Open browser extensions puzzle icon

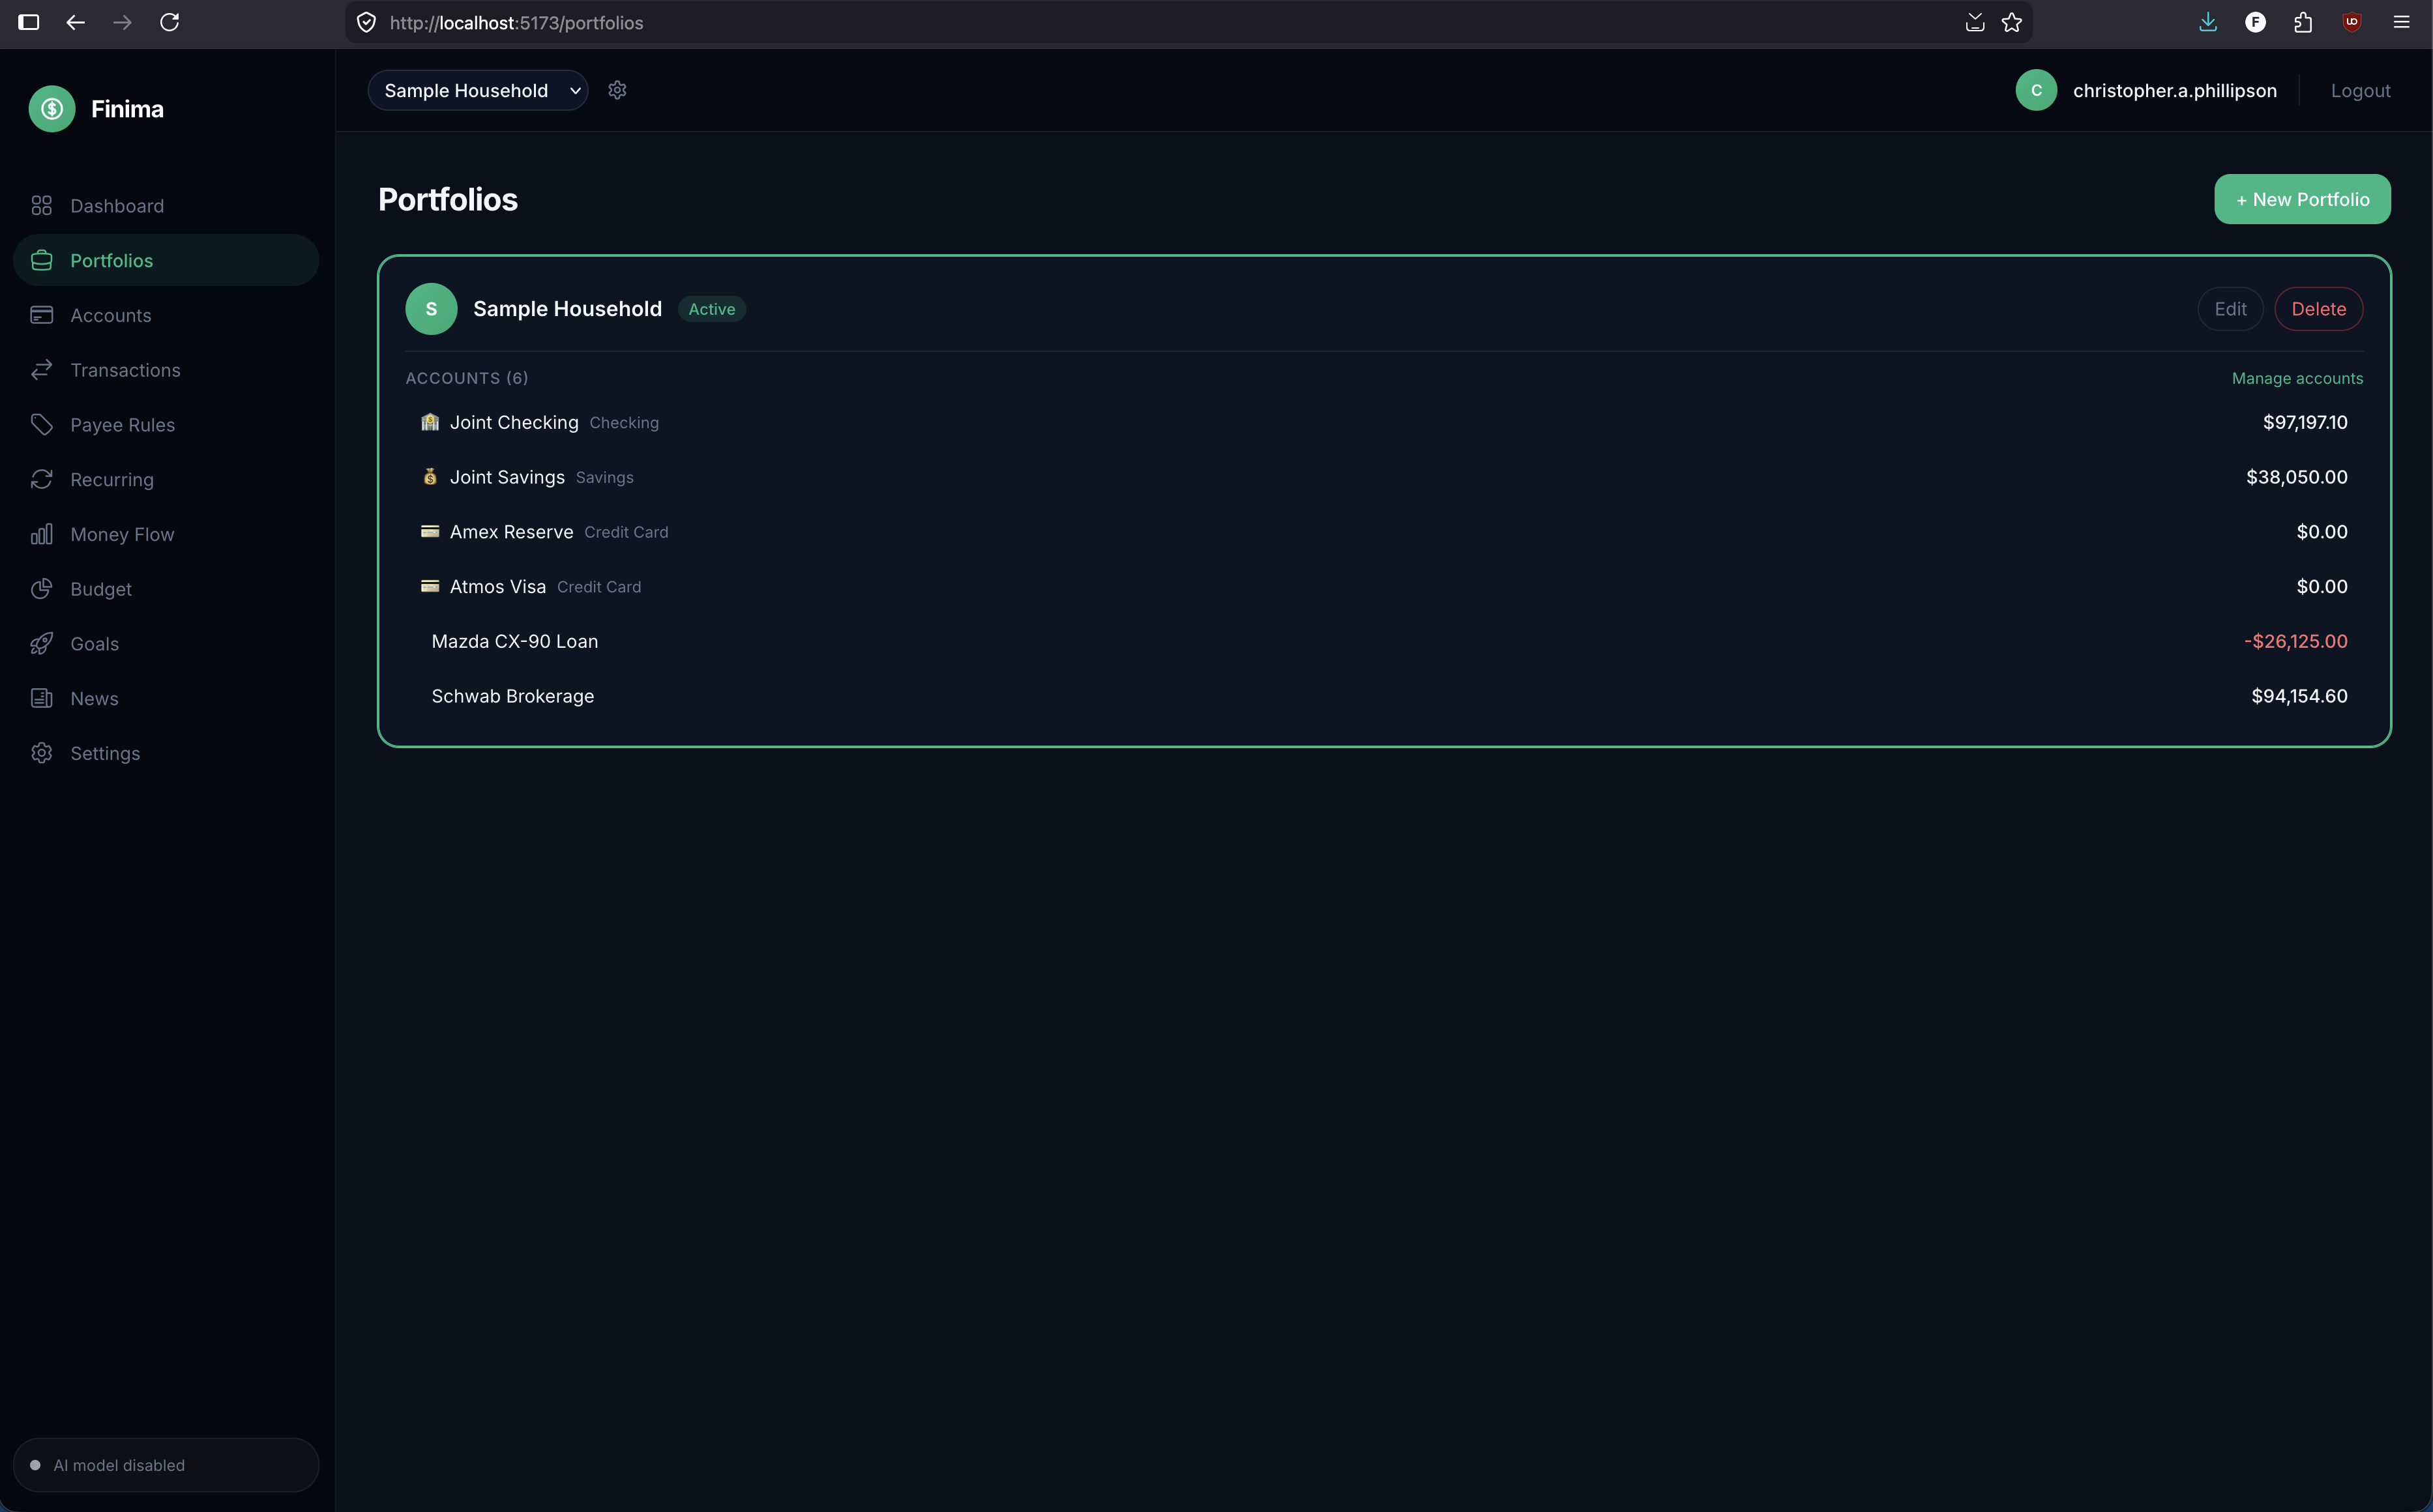tap(2303, 22)
